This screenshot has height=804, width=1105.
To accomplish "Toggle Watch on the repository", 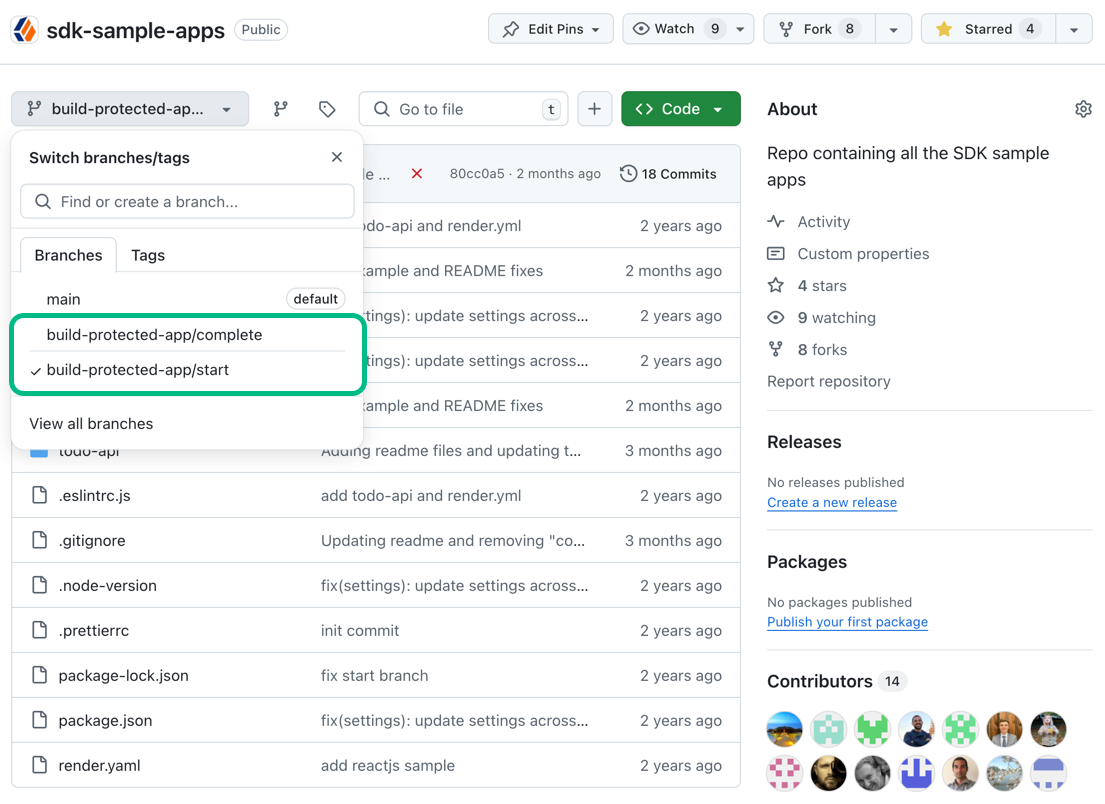I will pyautogui.click(x=676, y=29).
